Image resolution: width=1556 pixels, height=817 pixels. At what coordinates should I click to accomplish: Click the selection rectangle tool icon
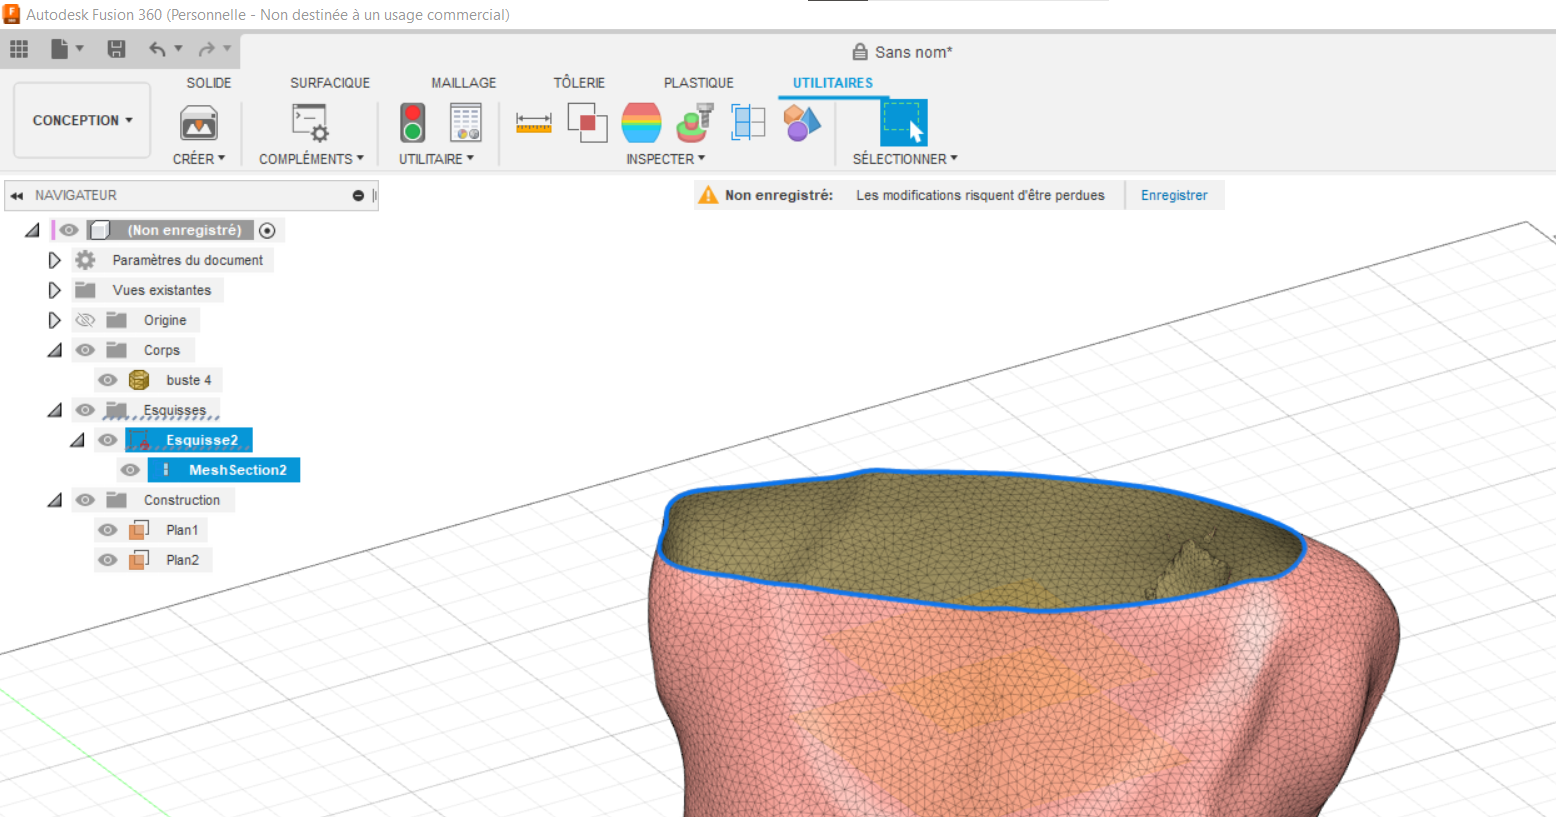pos(903,123)
